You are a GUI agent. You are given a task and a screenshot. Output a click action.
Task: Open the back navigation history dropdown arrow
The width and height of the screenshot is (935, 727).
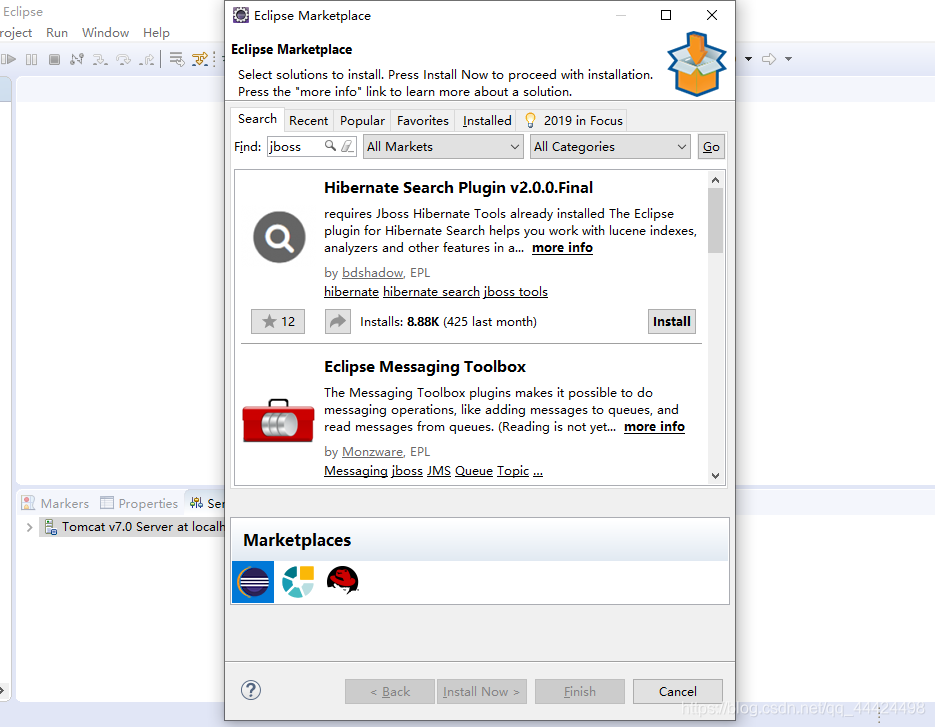[748, 59]
